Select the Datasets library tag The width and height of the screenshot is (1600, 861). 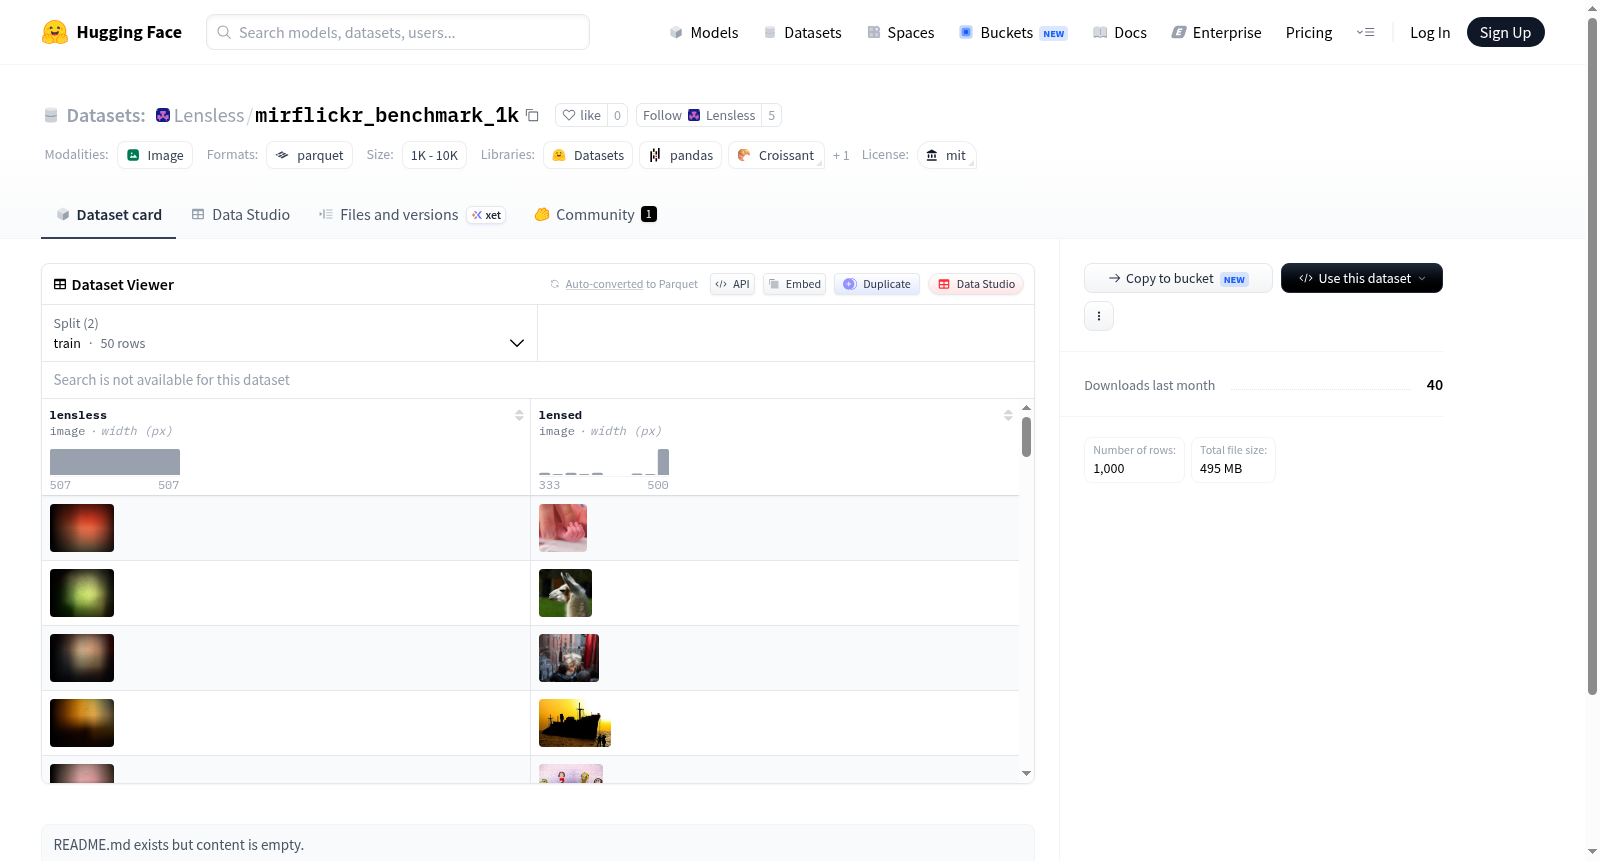click(588, 155)
